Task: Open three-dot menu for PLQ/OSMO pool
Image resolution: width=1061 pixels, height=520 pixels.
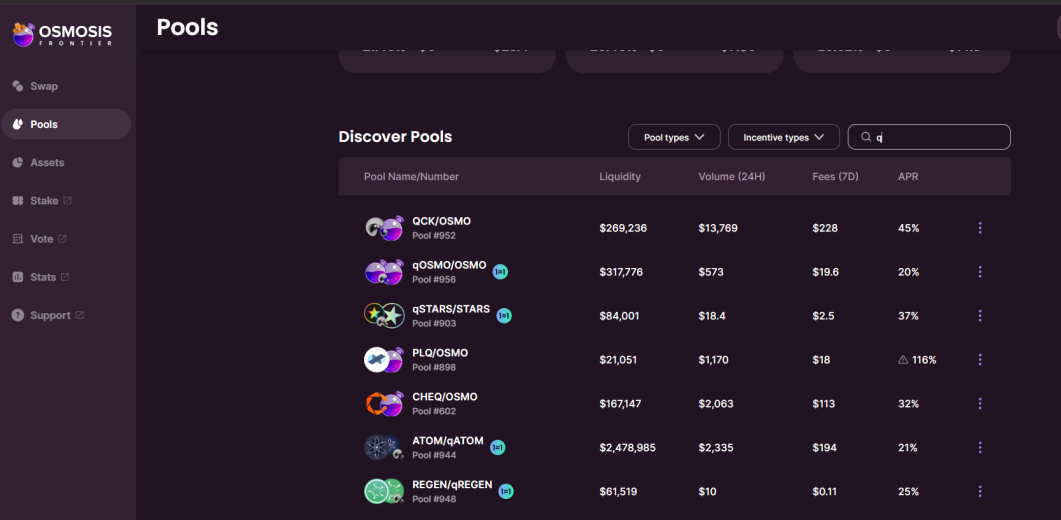Action: (980, 360)
